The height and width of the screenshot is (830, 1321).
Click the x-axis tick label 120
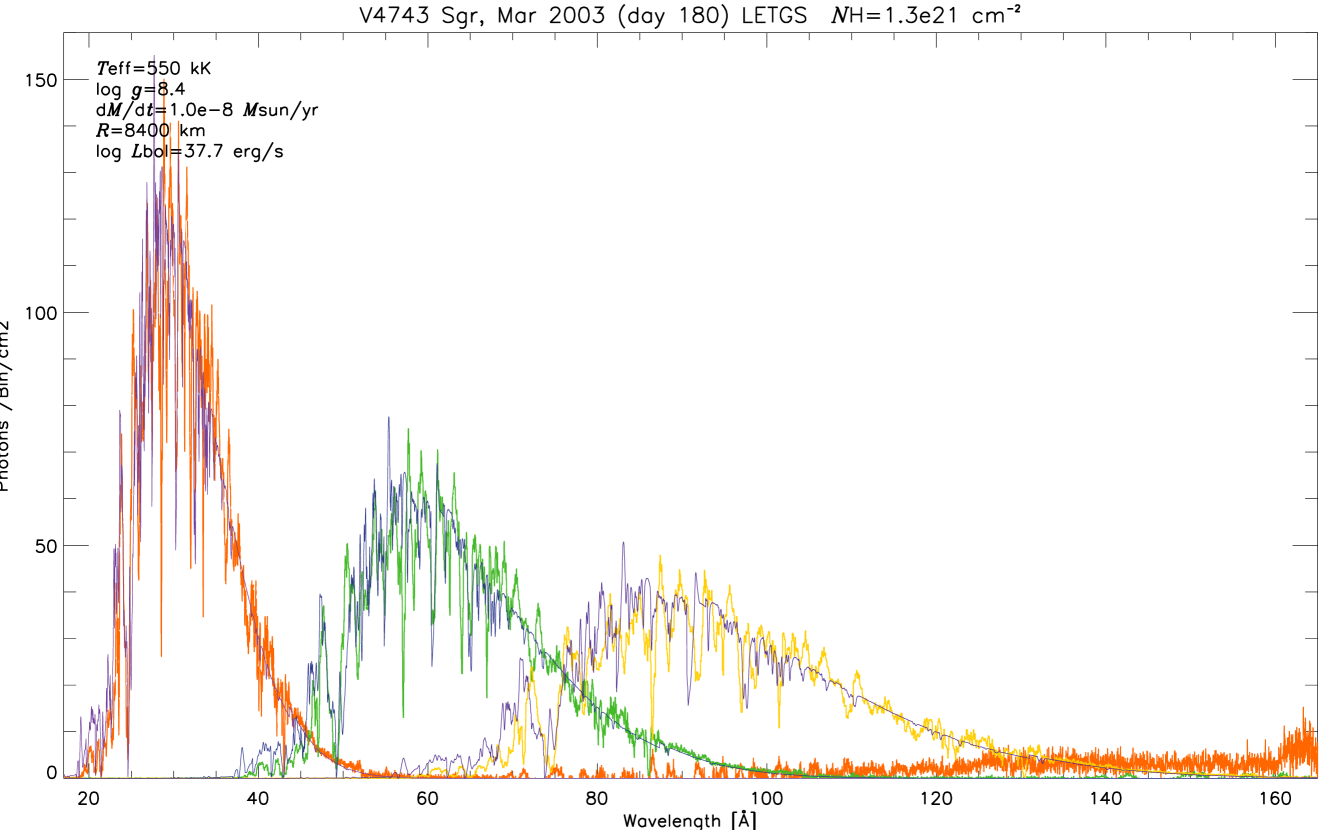click(936, 799)
